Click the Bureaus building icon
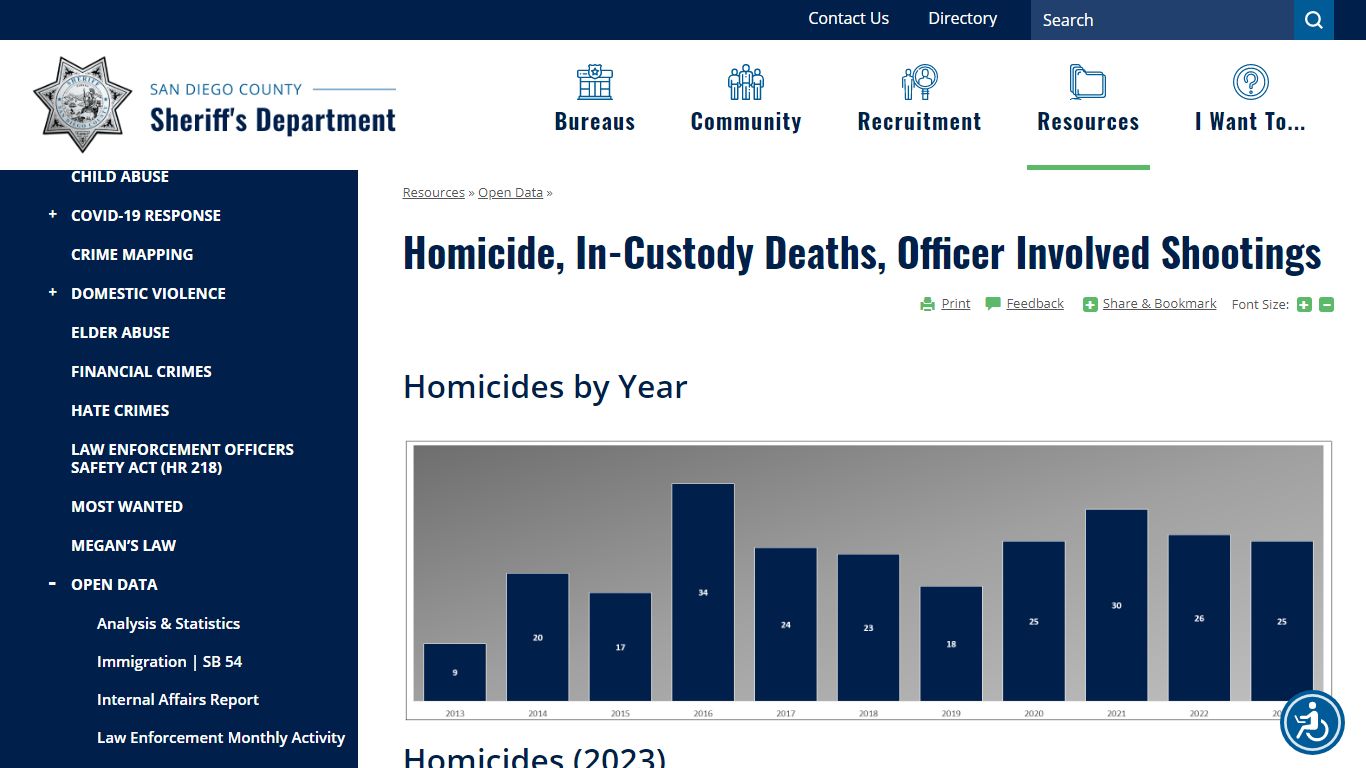This screenshot has height=768, width=1366. 595,82
